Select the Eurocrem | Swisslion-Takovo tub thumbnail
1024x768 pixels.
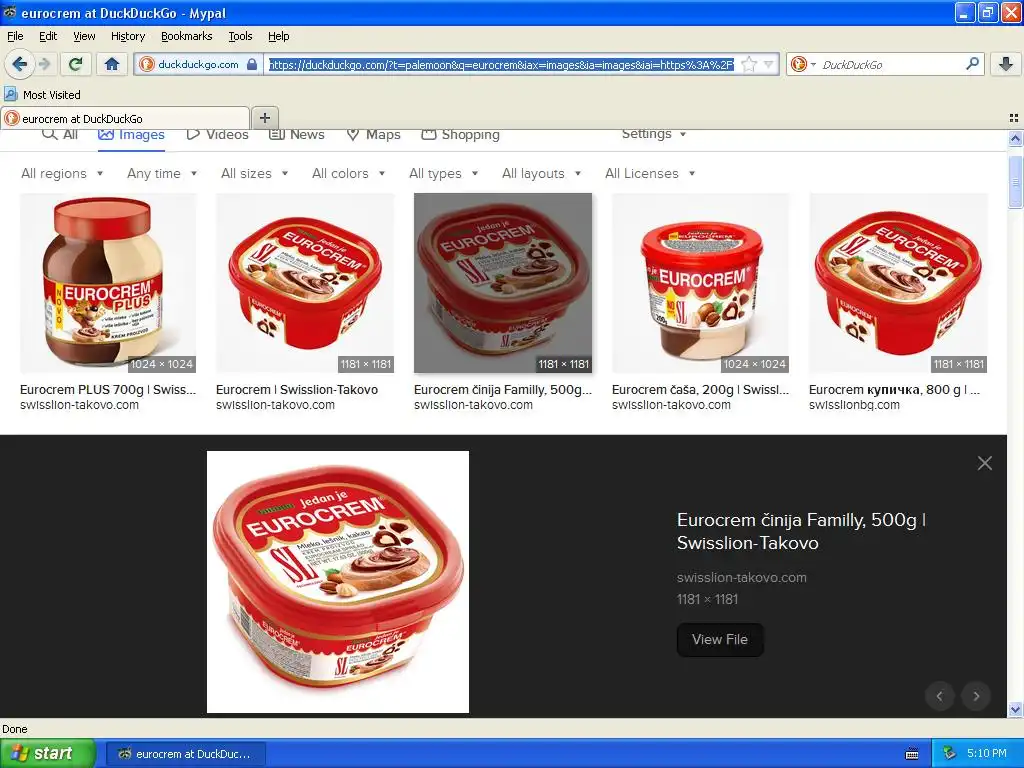click(x=305, y=283)
